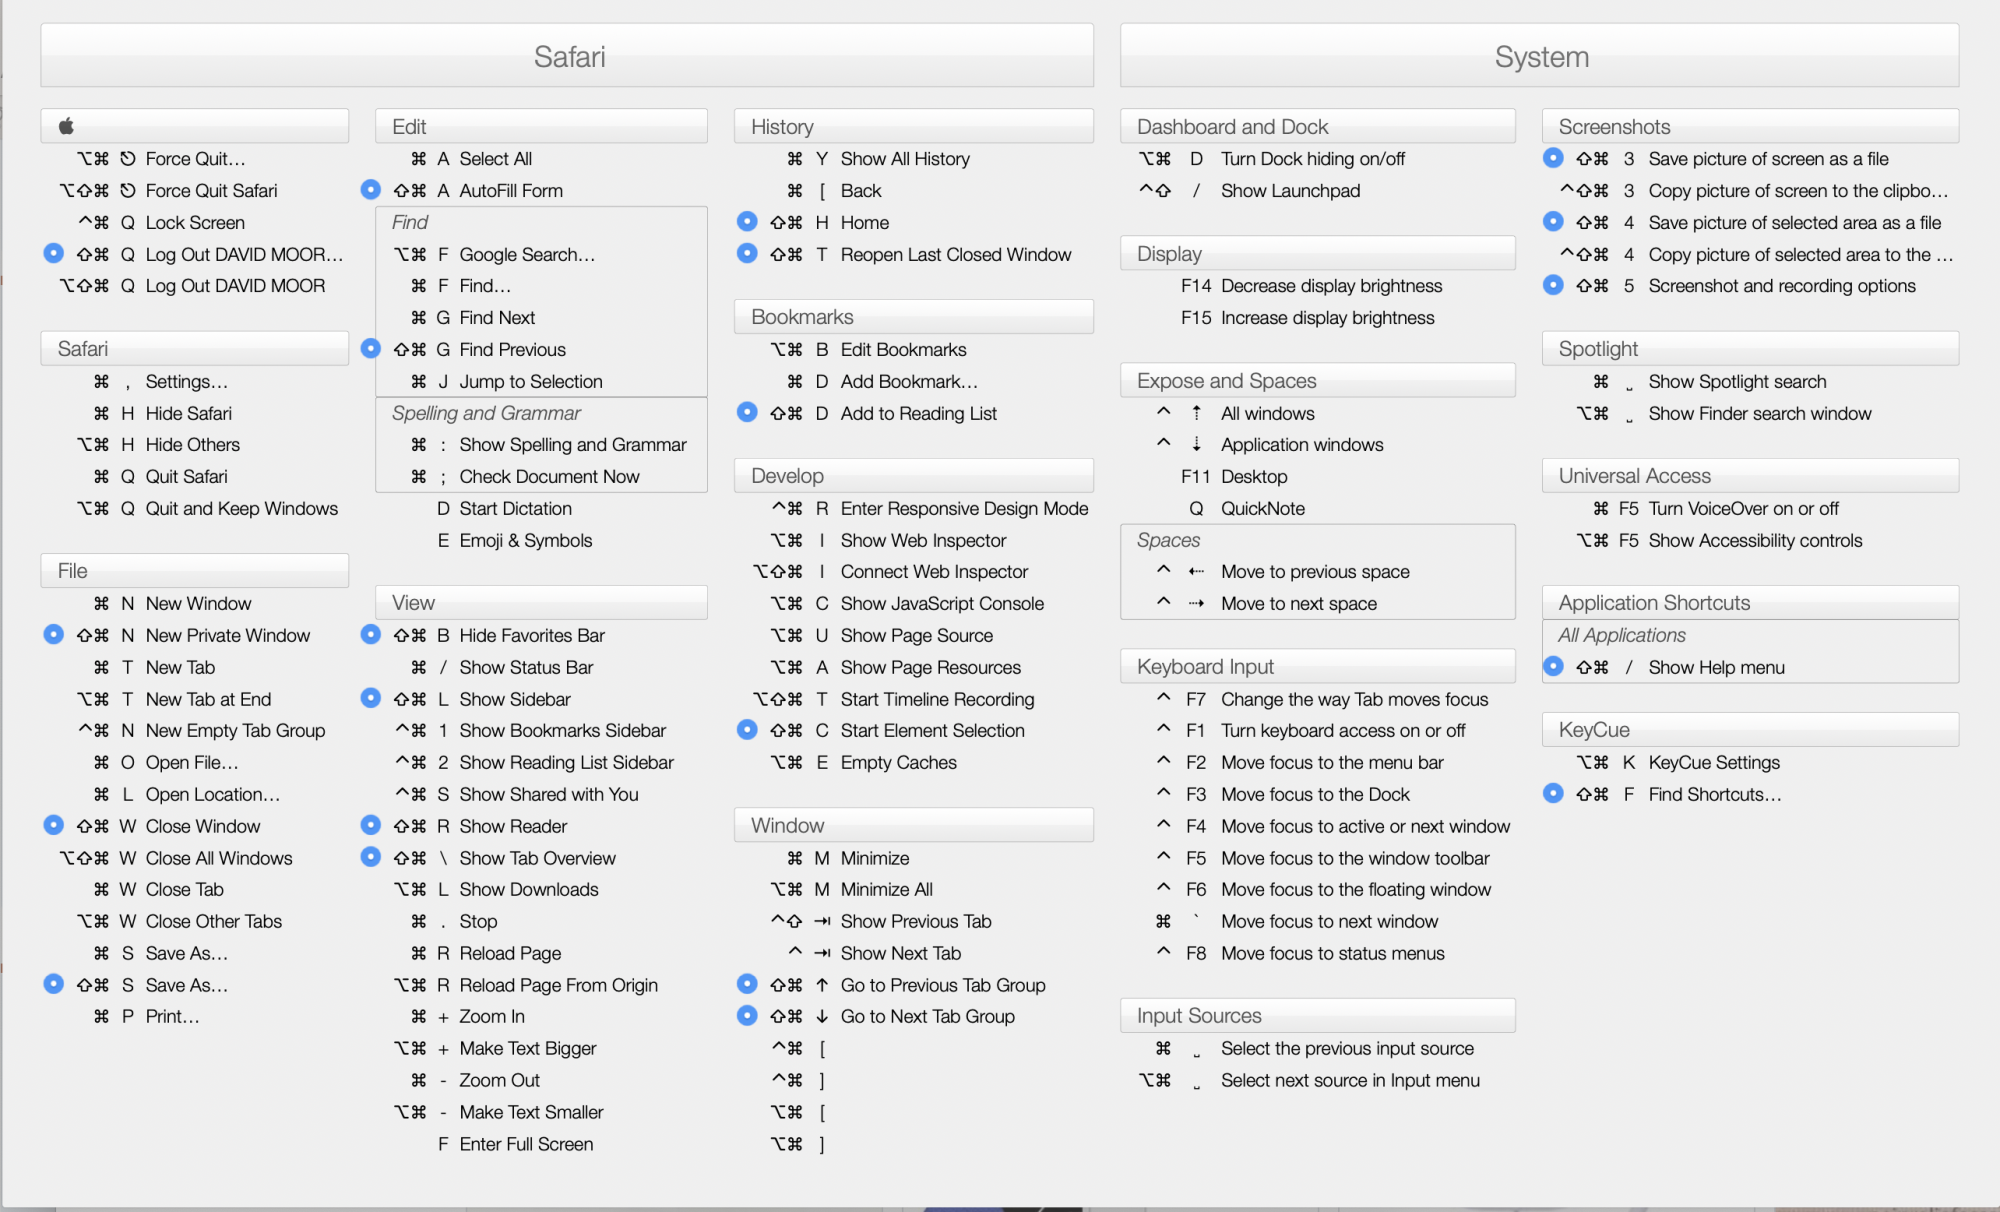Screen dimensions: 2000x1212
Task: Click blue dot next to Show Tab Overview
Action: click(371, 857)
